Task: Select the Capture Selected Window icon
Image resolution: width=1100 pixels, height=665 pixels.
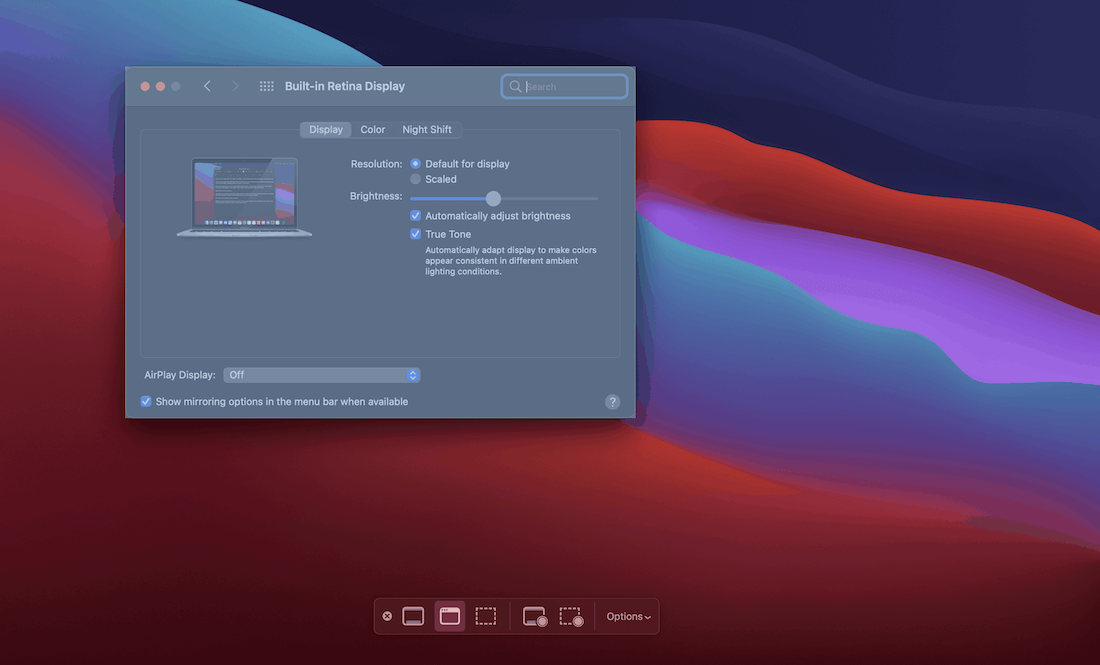Action: [450, 616]
